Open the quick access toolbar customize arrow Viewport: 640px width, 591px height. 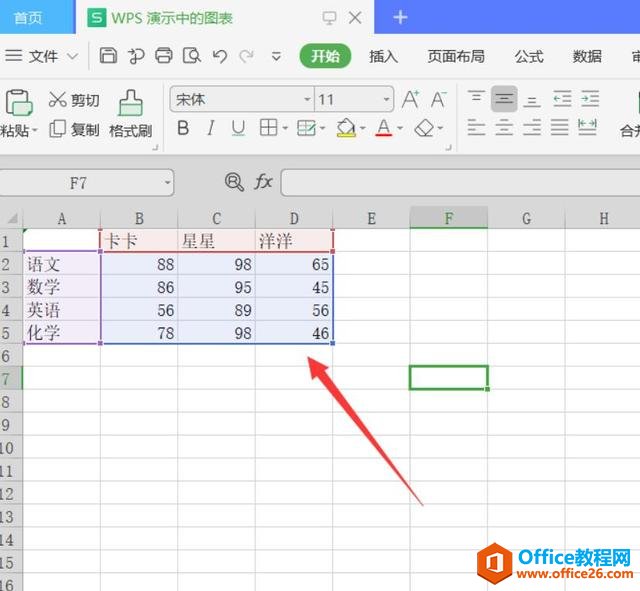[276, 56]
